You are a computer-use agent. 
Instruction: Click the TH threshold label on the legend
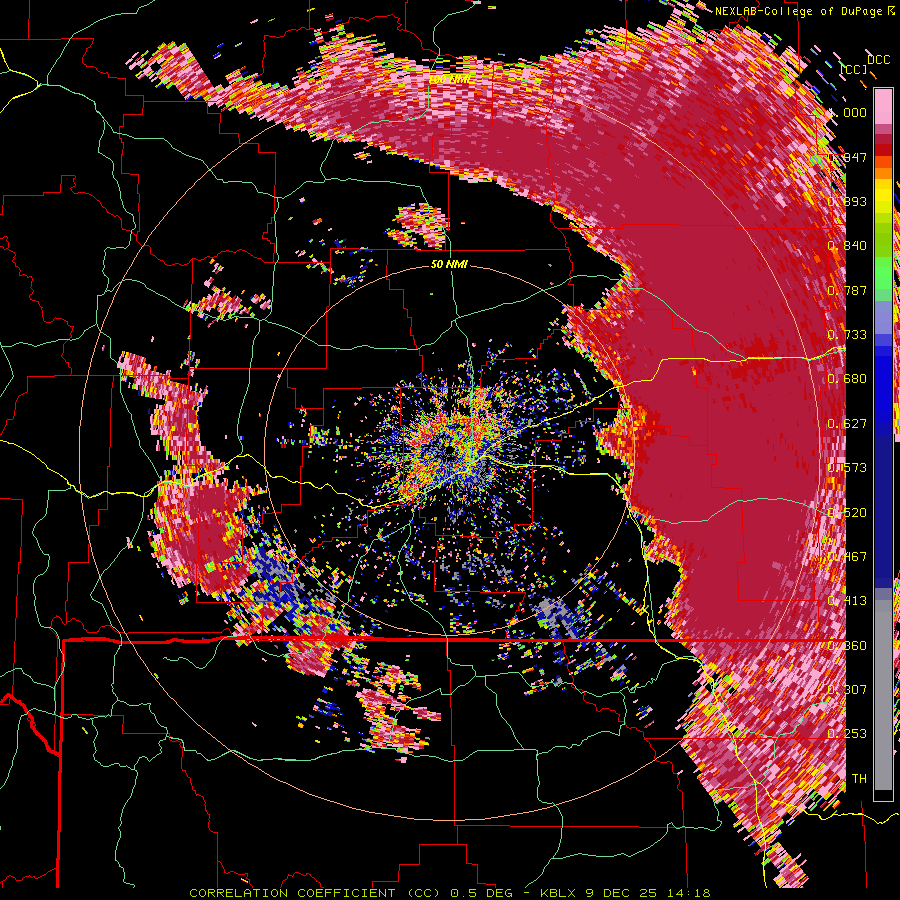(x=859, y=779)
